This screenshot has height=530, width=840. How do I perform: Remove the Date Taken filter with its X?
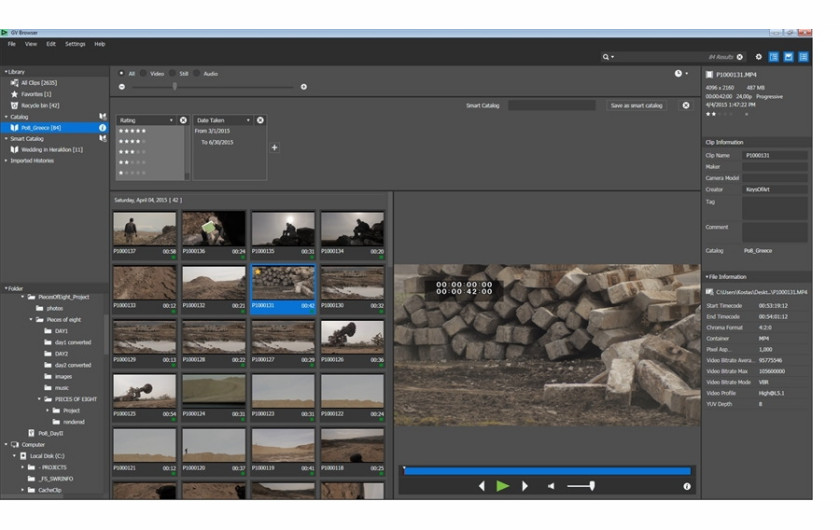click(x=260, y=120)
